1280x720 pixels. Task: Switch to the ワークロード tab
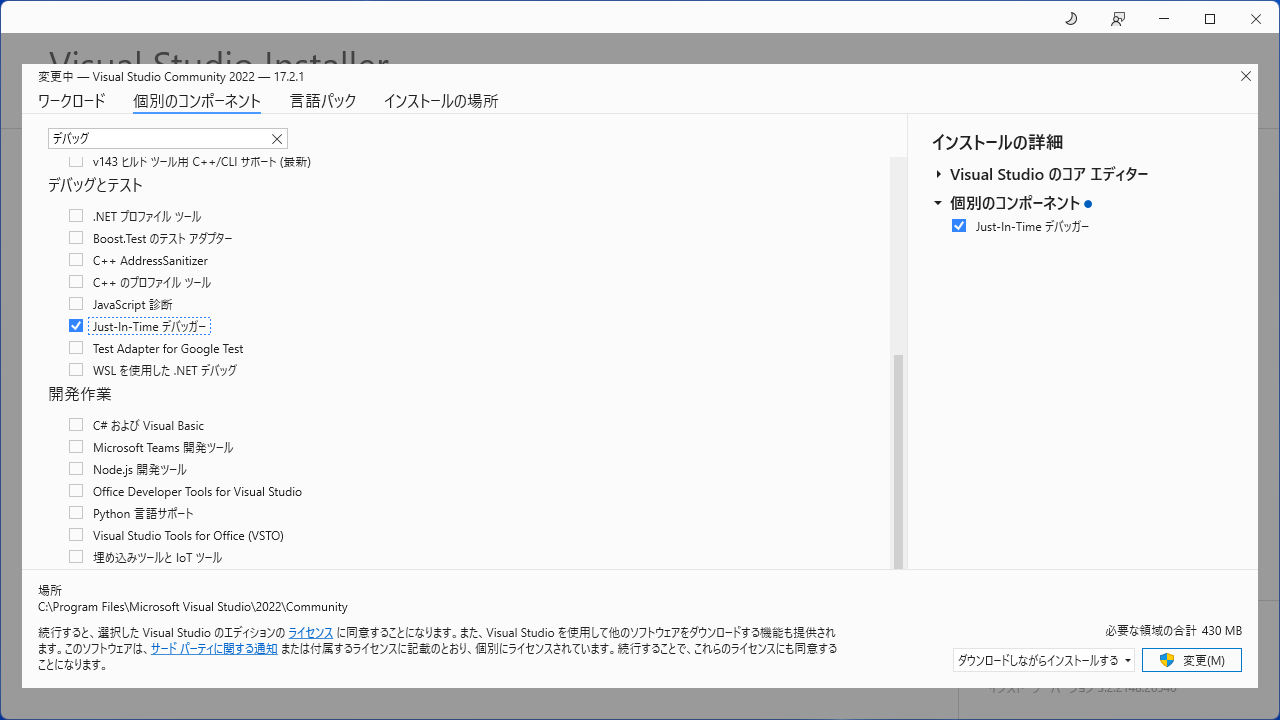coord(73,101)
